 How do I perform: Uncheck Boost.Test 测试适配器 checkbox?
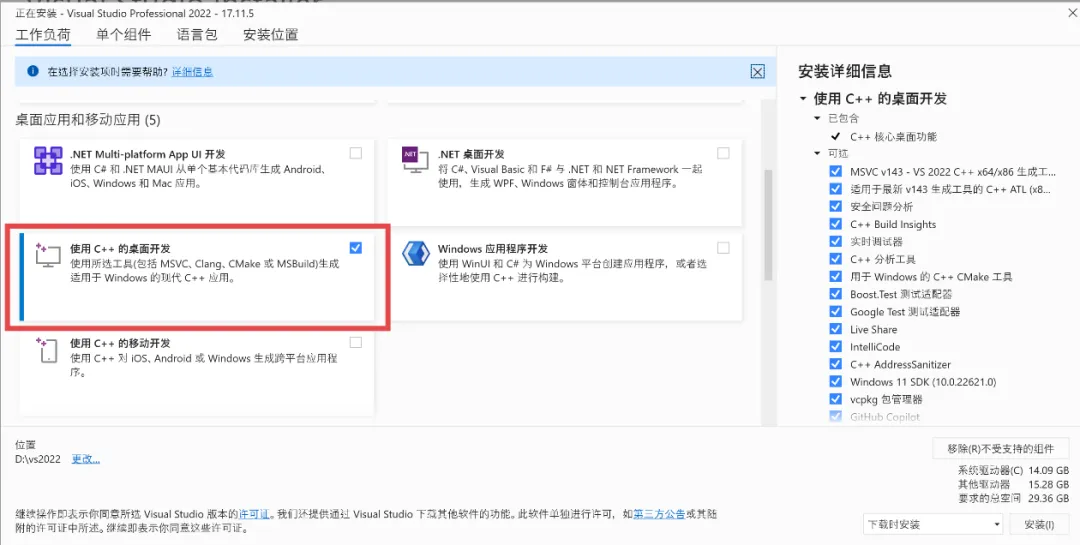pos(835,294)
